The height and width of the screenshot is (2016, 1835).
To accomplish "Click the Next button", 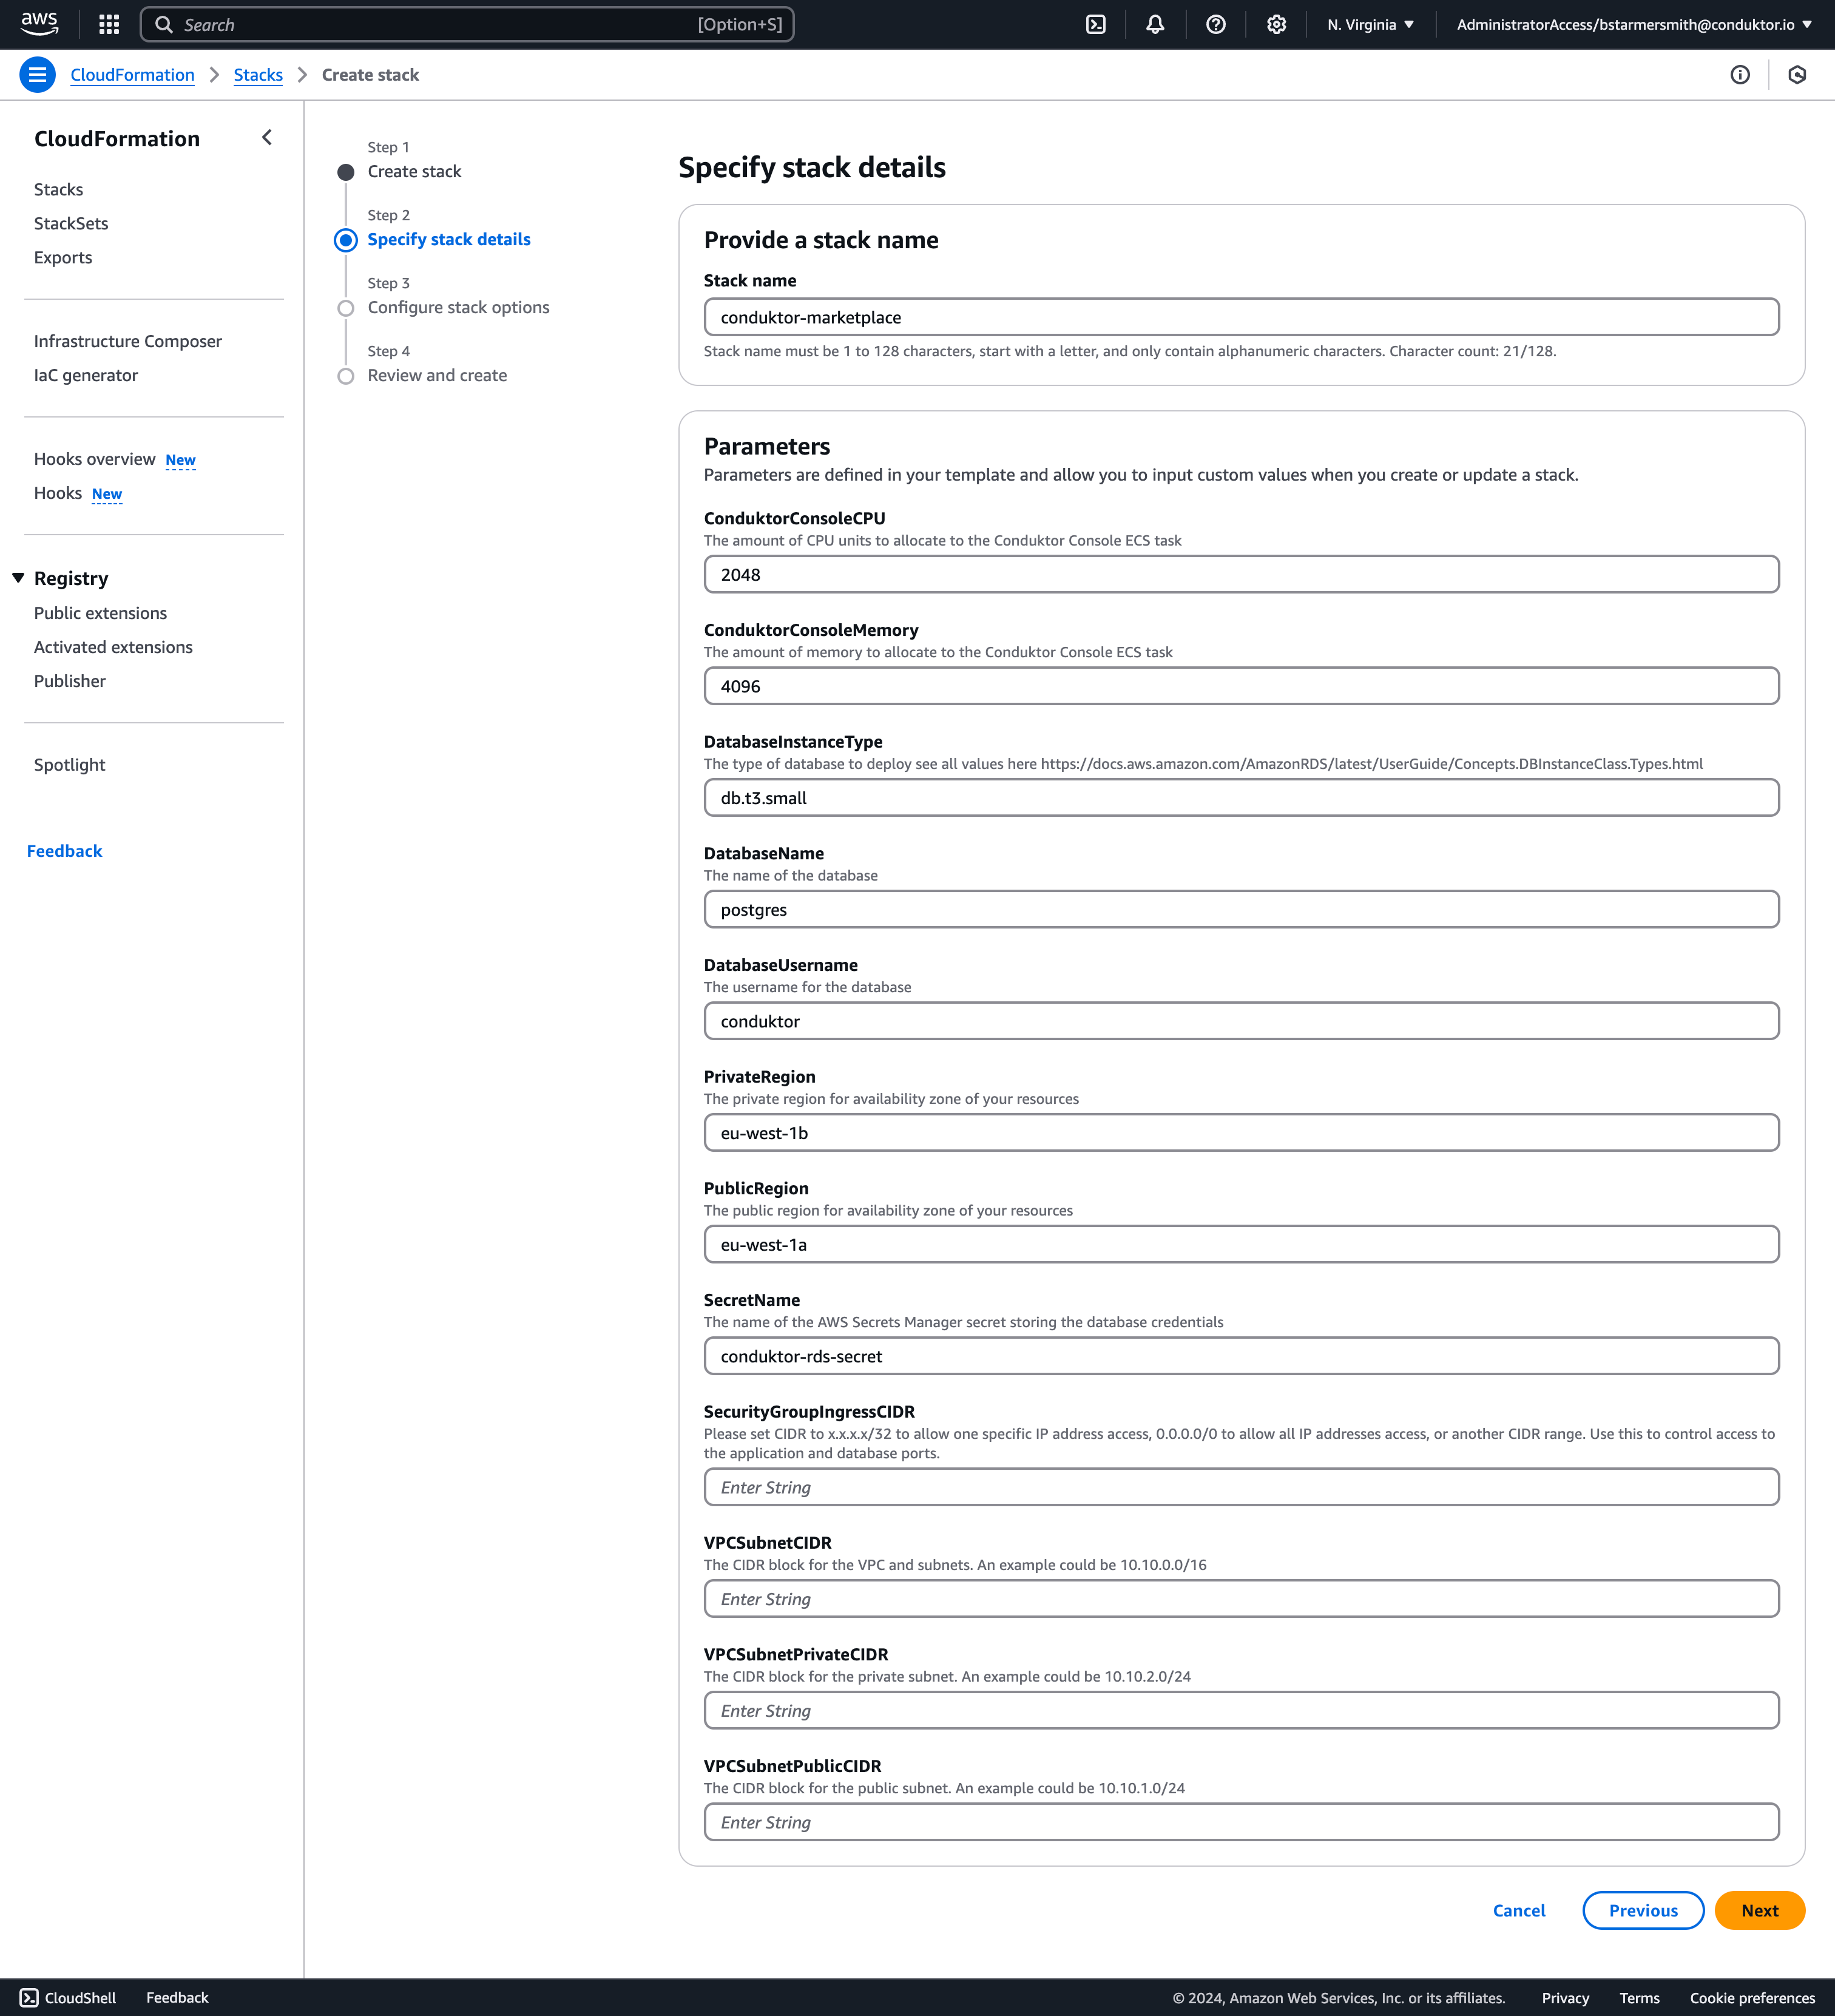I will coord(1760,1910).
